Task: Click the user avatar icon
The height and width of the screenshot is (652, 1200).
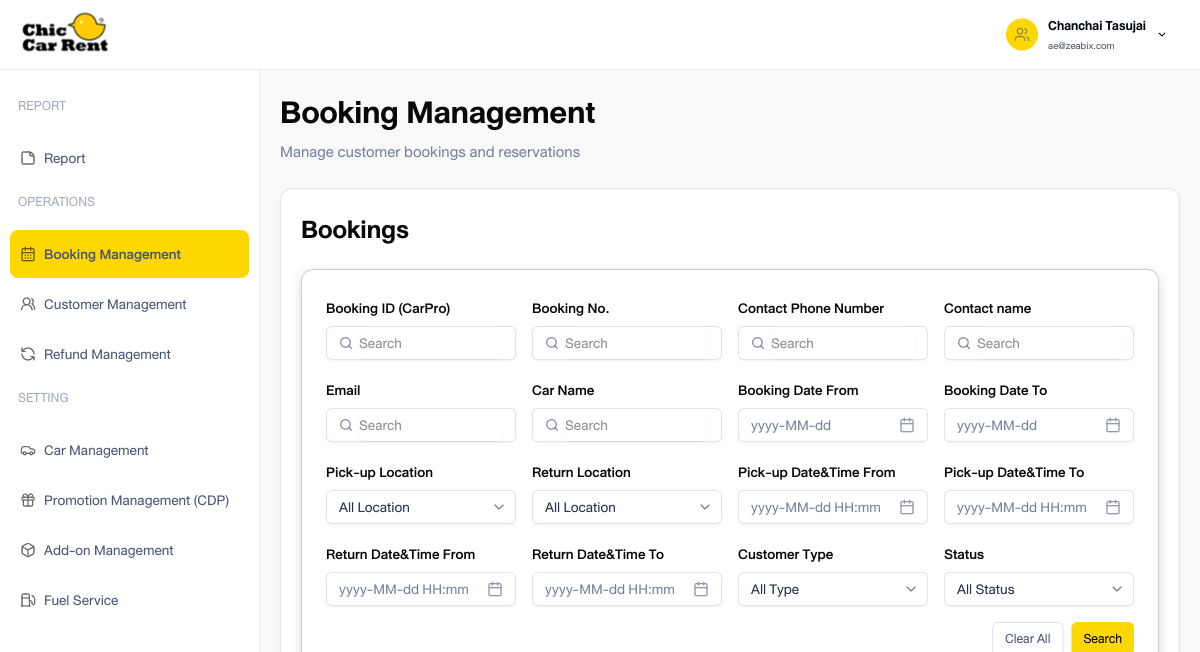Action: tap(1022, 35)
